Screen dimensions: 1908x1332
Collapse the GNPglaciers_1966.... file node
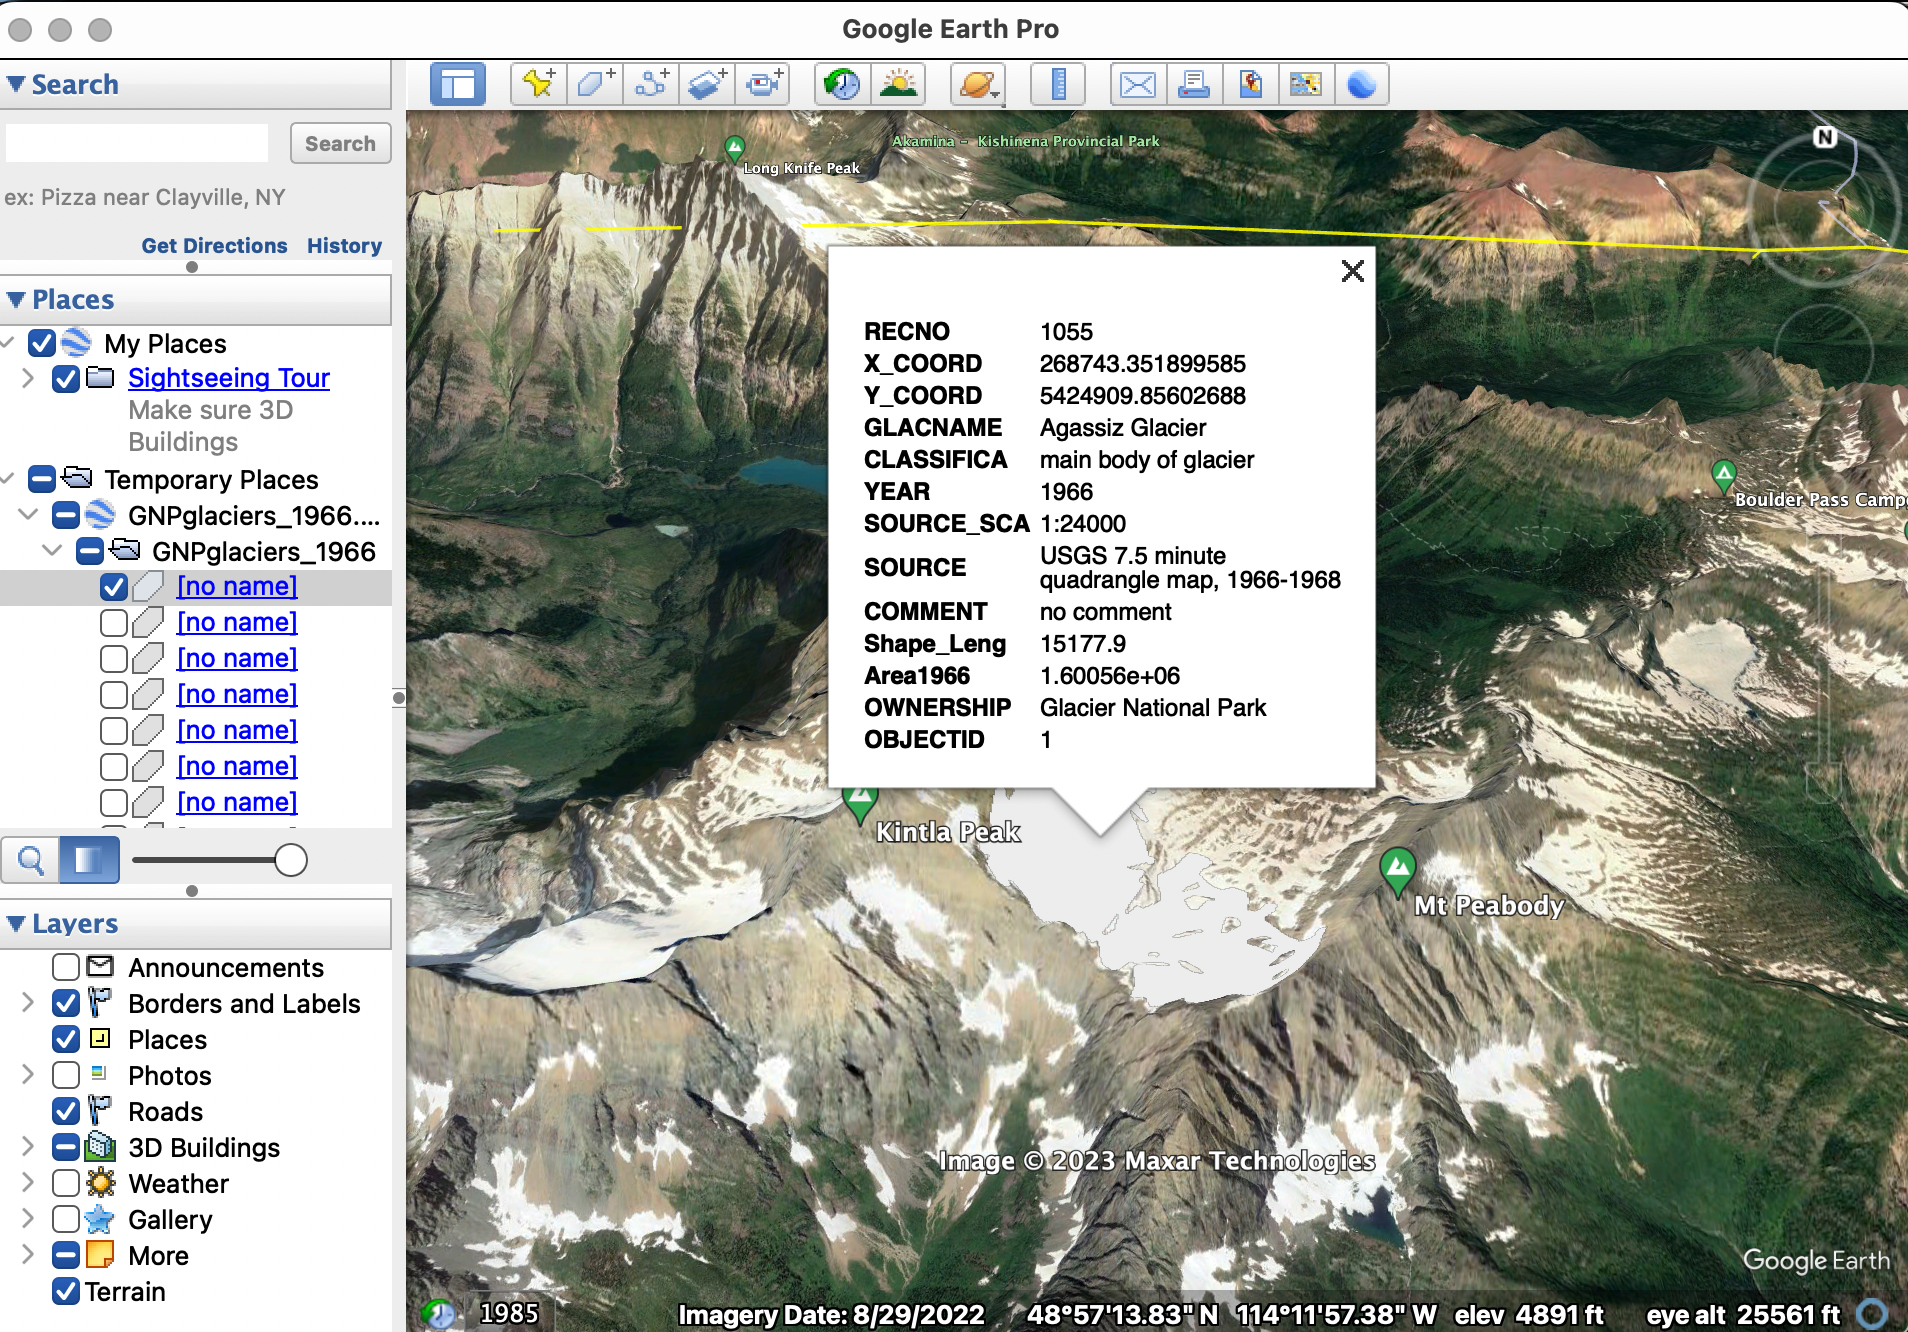coord(28,515)
